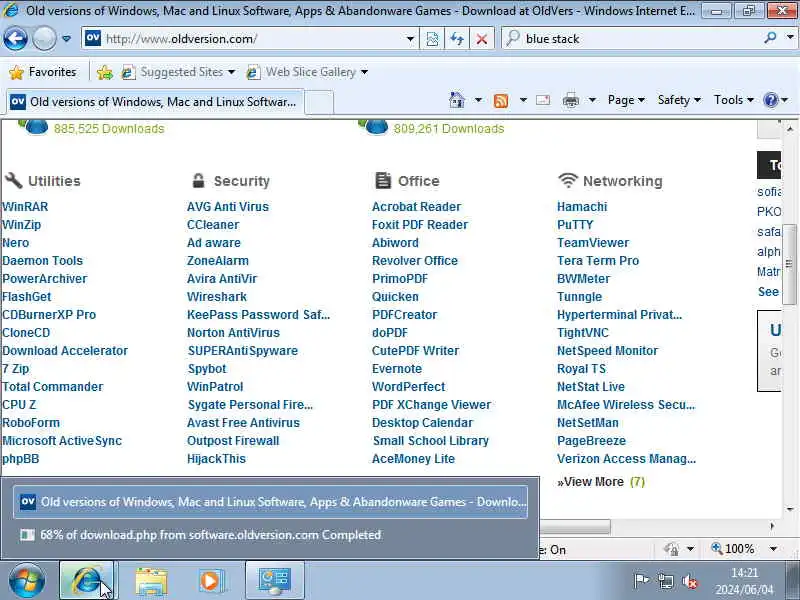Open the search provider dropdown arrow
Image resolution: width=800 pixels, height=600 pixels.
[x=790, y=38]
